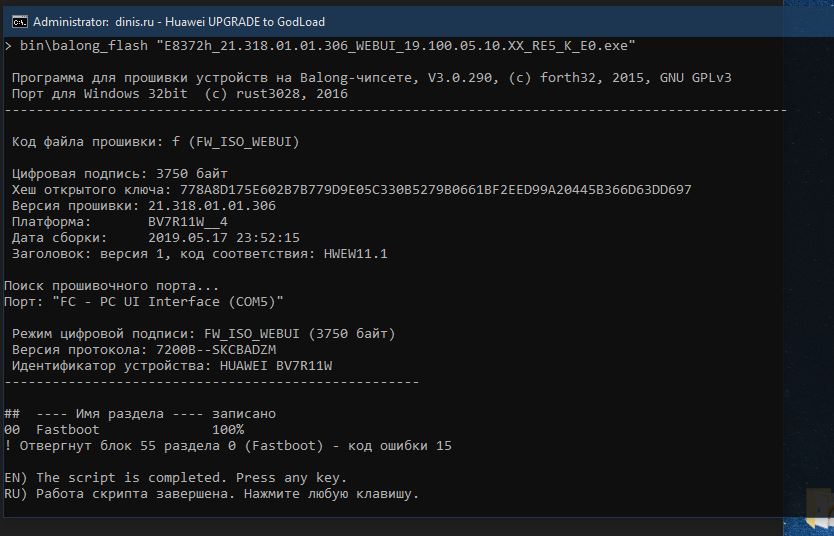Screen dimensions: 834x536
Task: Open the command prompt system menu icon
Action: pos(20,22)
